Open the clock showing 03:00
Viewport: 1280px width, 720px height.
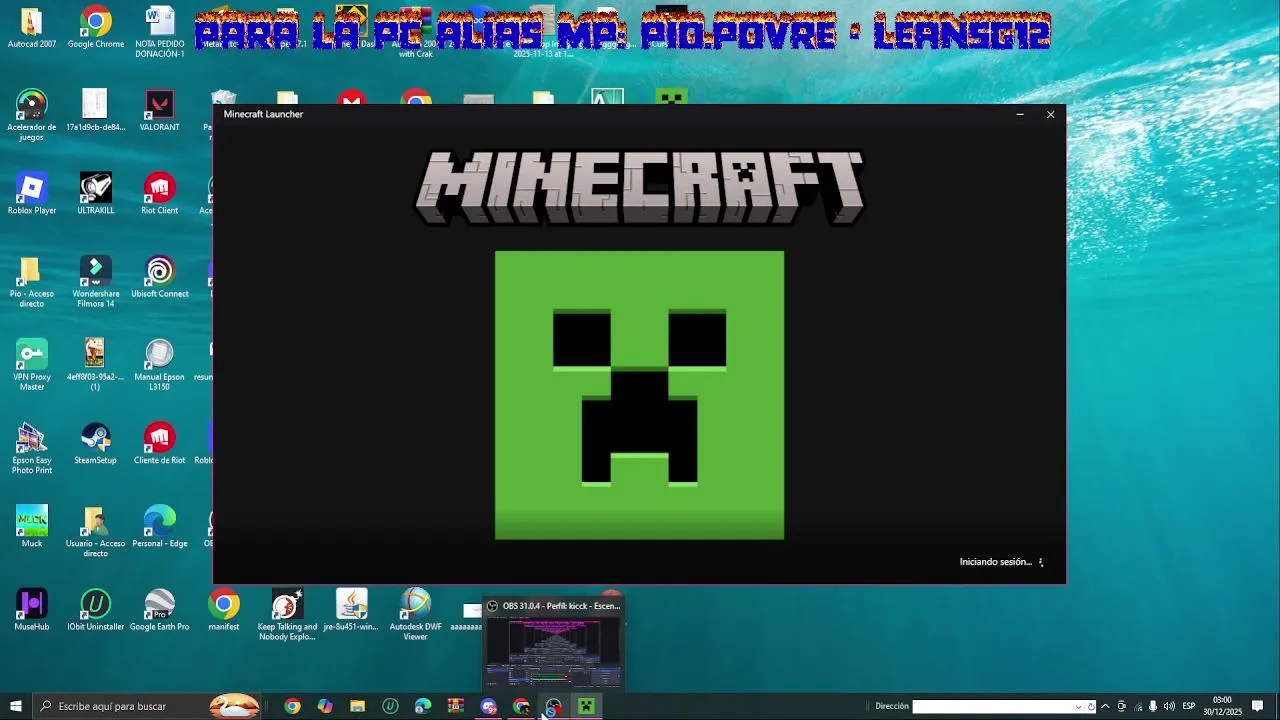click(x=1222, y=706)
